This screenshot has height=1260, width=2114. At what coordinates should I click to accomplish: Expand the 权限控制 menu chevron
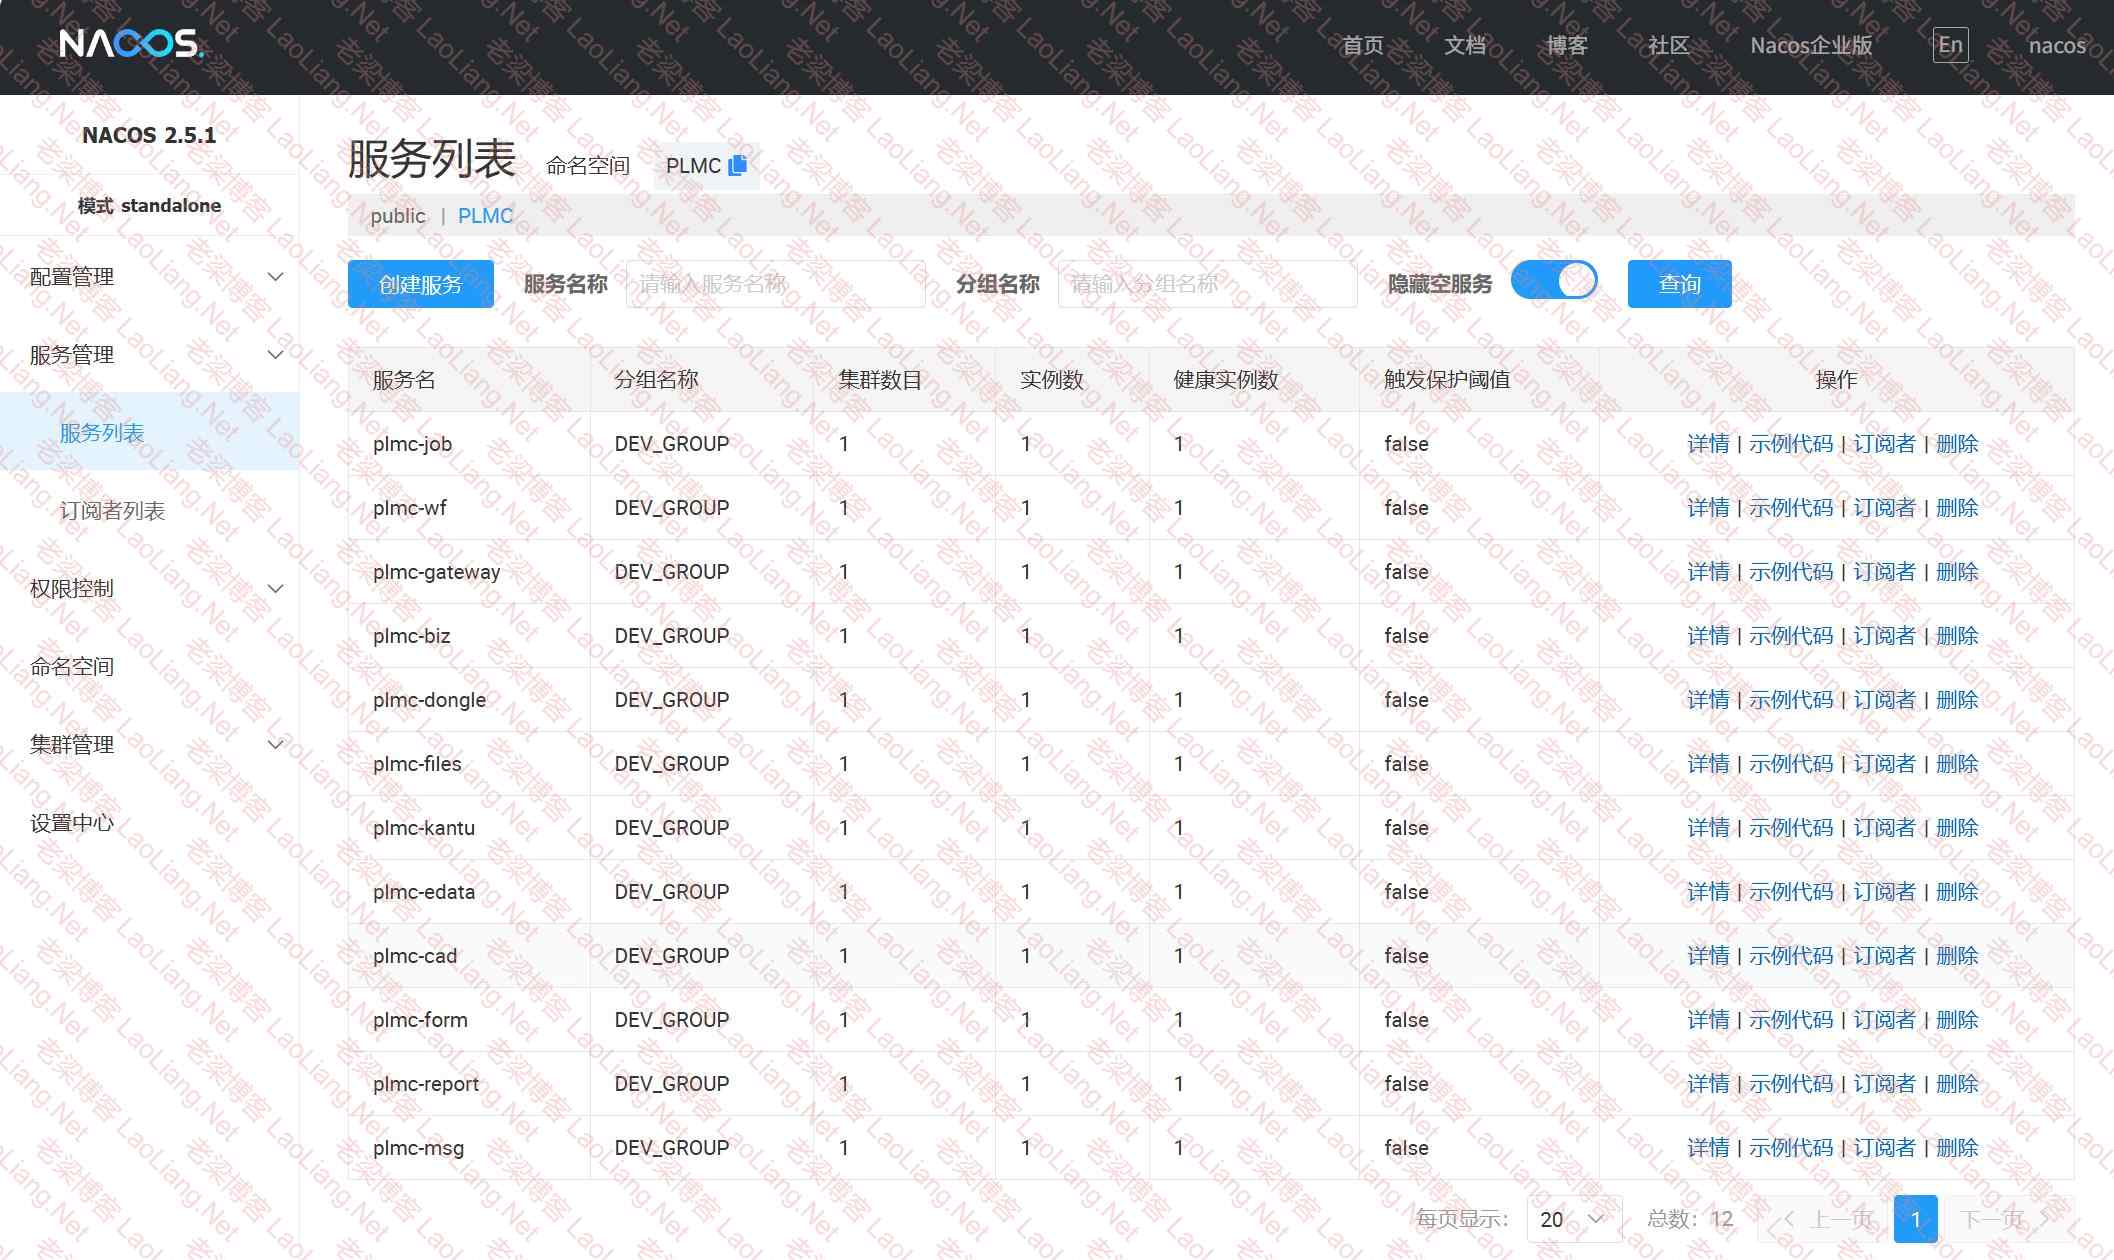[x=276, y=589]
